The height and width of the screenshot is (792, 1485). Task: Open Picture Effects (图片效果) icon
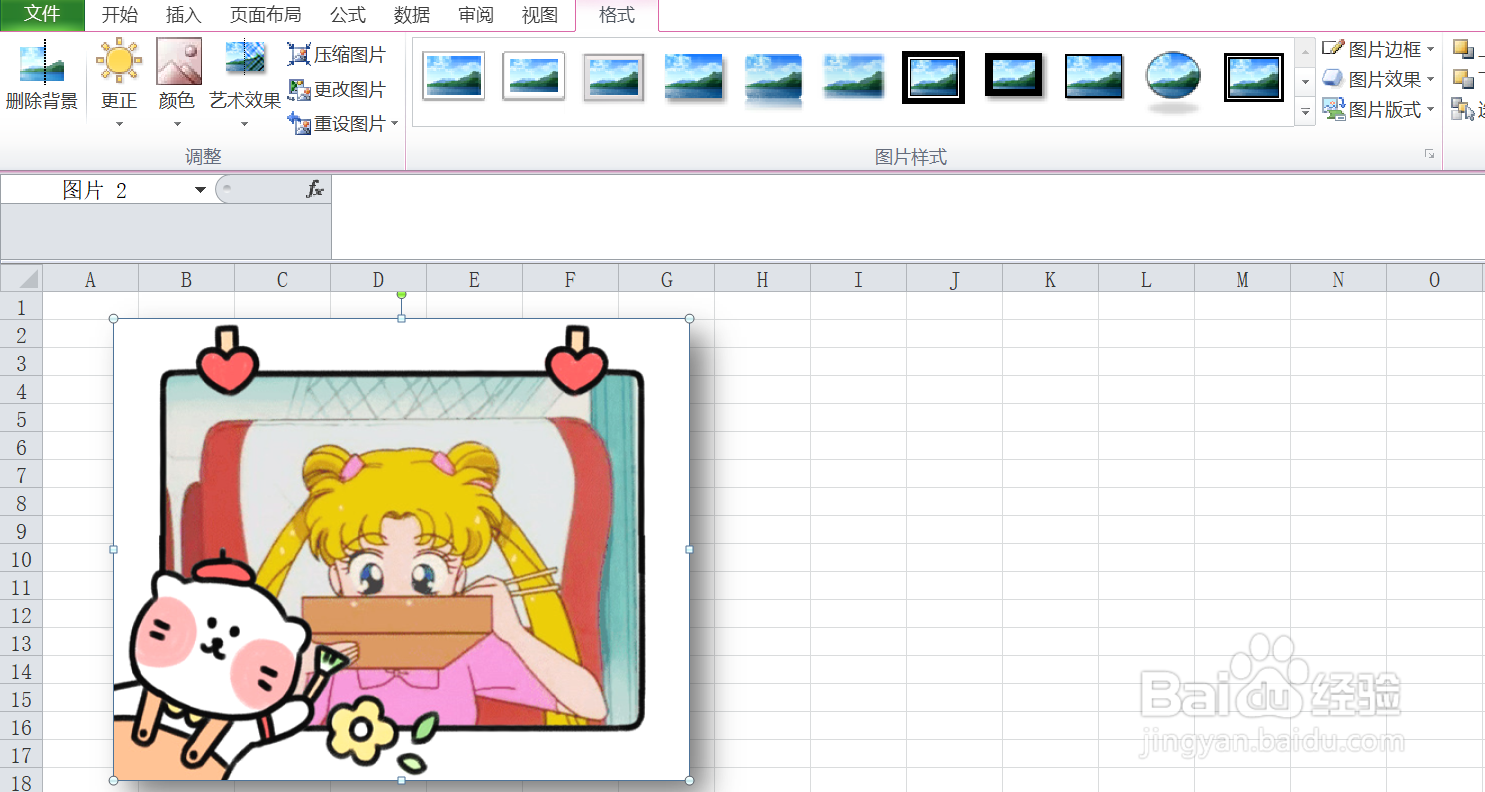click(x=1333, y=79)
